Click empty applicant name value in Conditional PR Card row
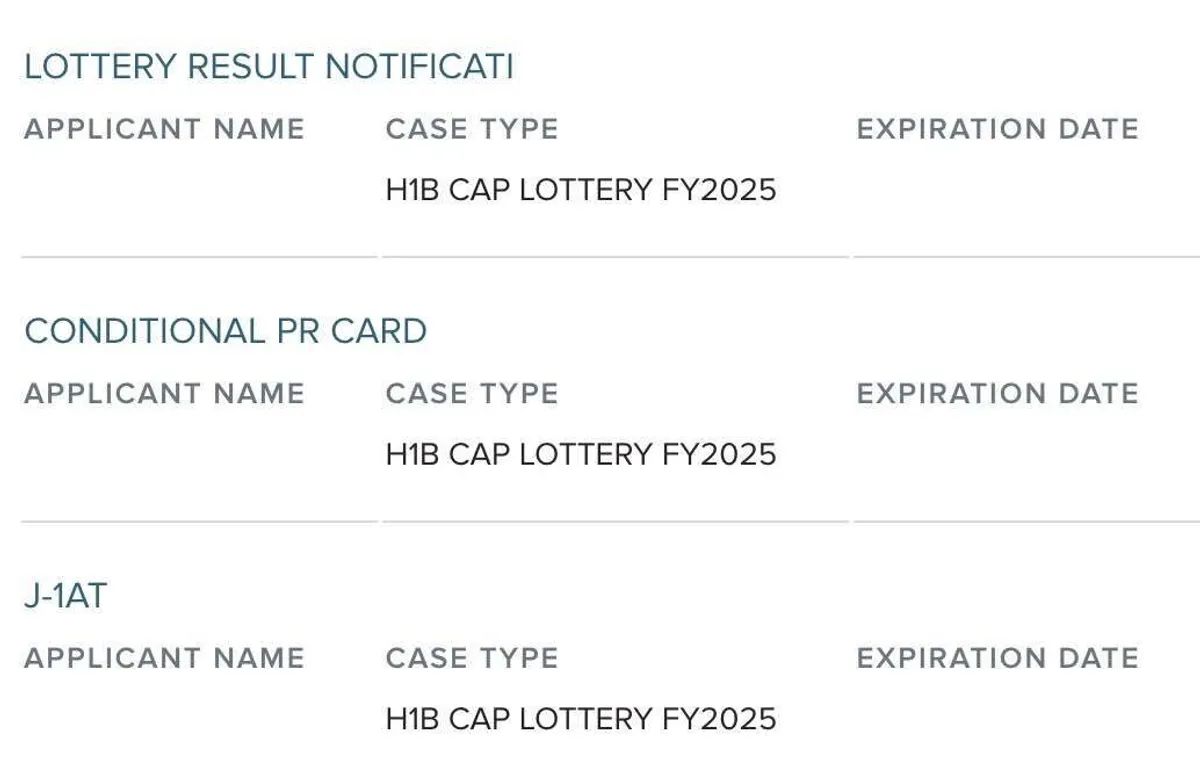This screenshot has height=780, width=1200. (164, 455)
